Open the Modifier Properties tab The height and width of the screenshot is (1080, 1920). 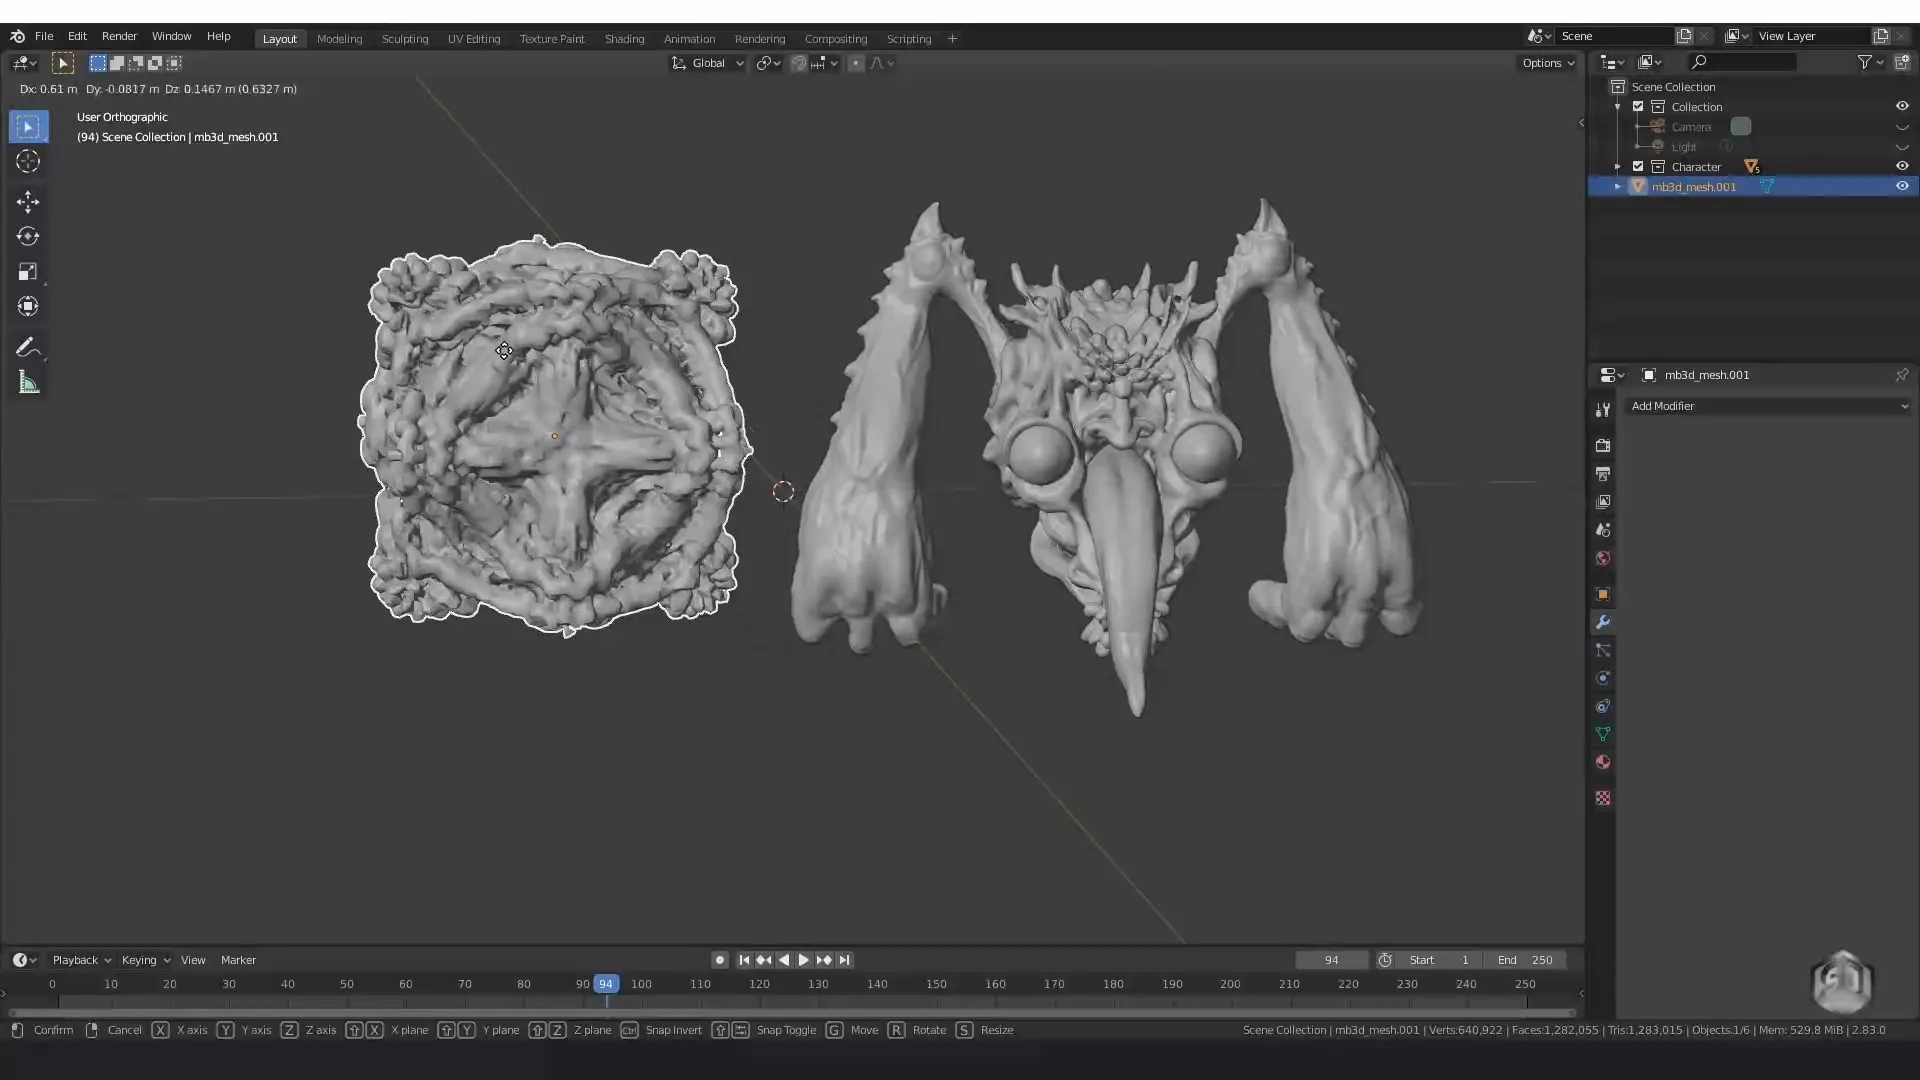(x=1603, y=622)
